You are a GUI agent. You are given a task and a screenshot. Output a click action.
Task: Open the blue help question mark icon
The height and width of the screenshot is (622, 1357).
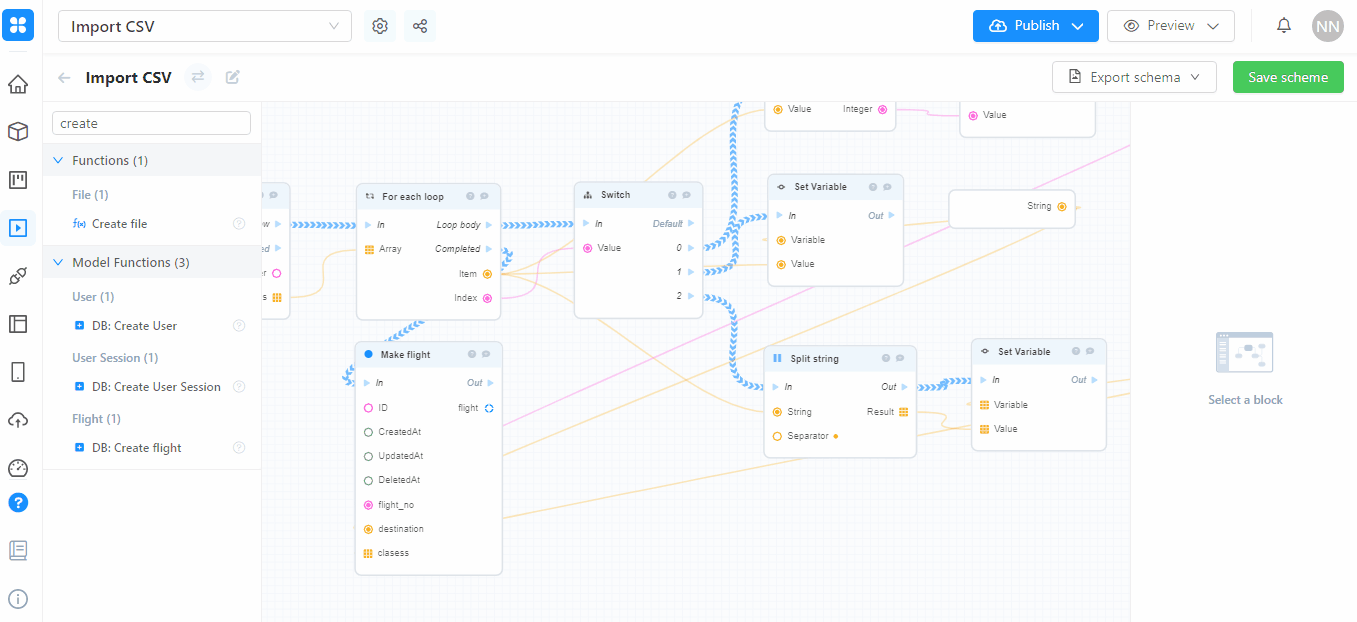18,502
